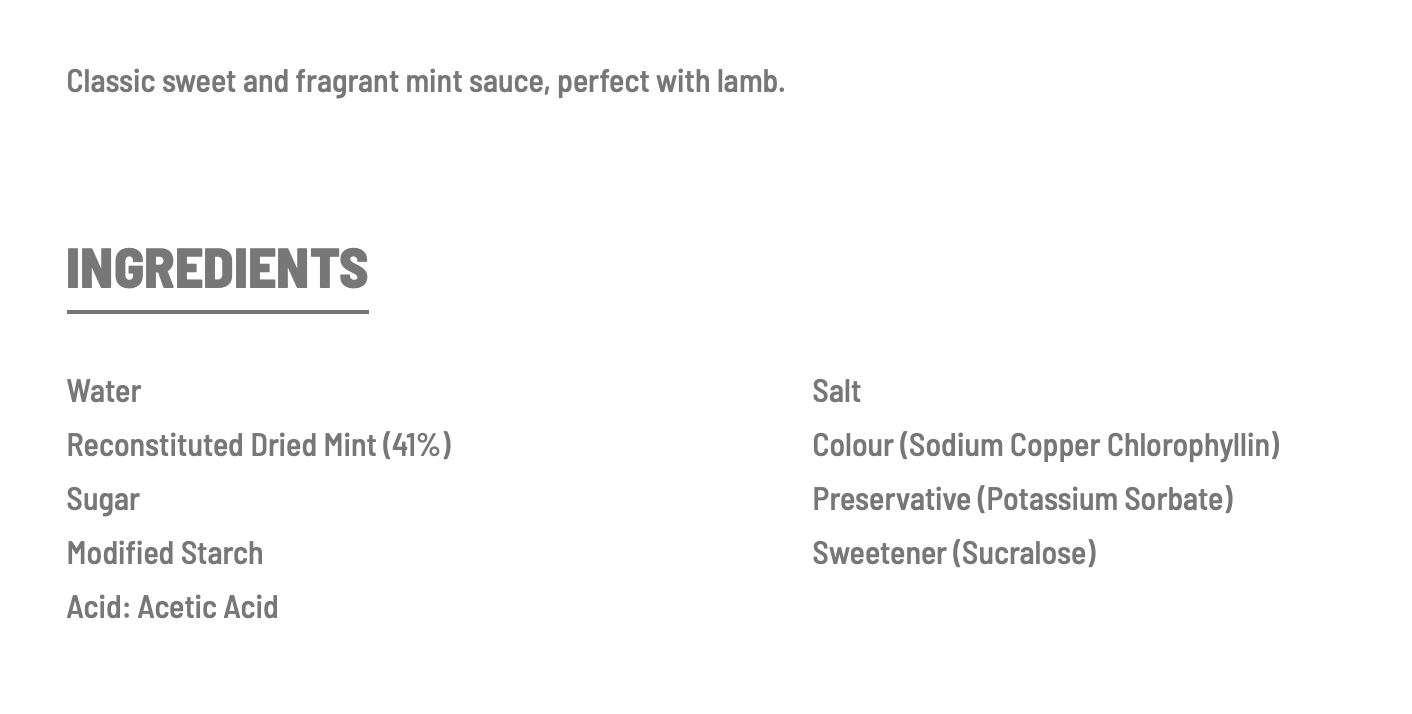
Task: Click Preservative (Potassium Sorbate) entry
Action: click(1023, 499)
